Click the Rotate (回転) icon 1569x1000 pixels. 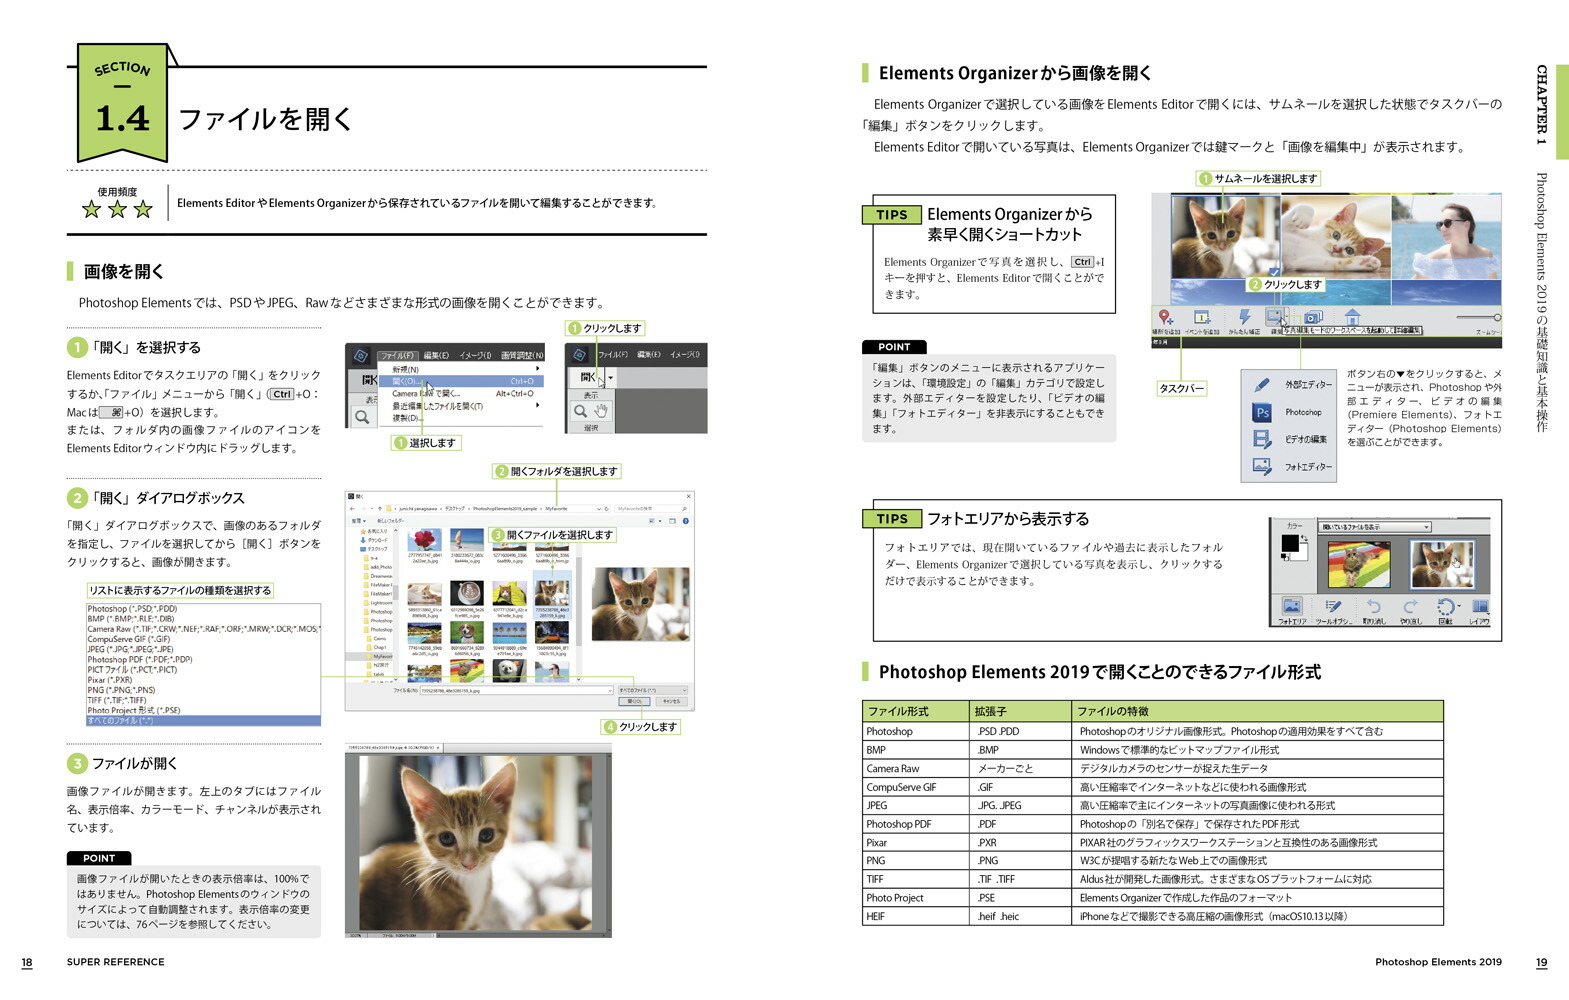[1446, 606]
